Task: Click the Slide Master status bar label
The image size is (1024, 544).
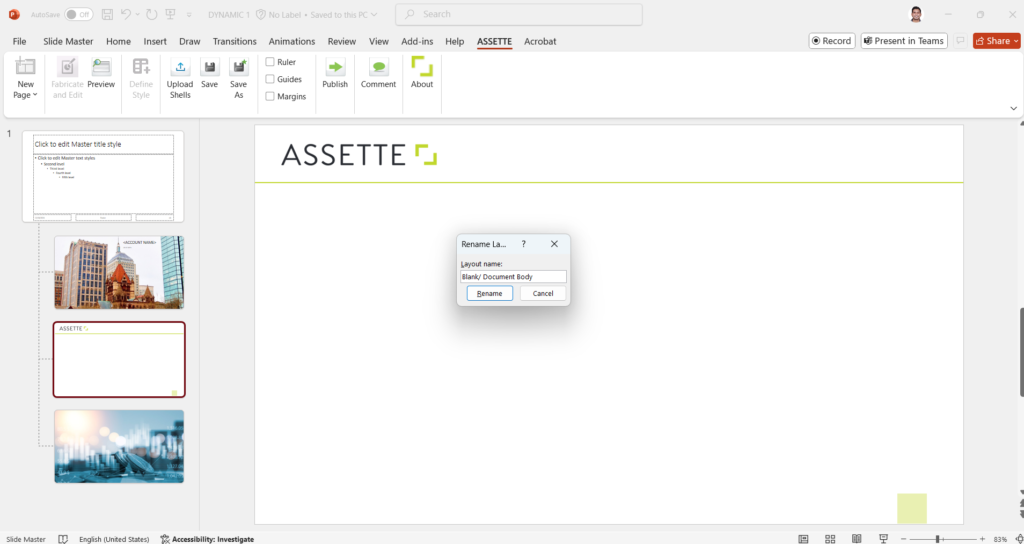Action: [x=26, y=539]
